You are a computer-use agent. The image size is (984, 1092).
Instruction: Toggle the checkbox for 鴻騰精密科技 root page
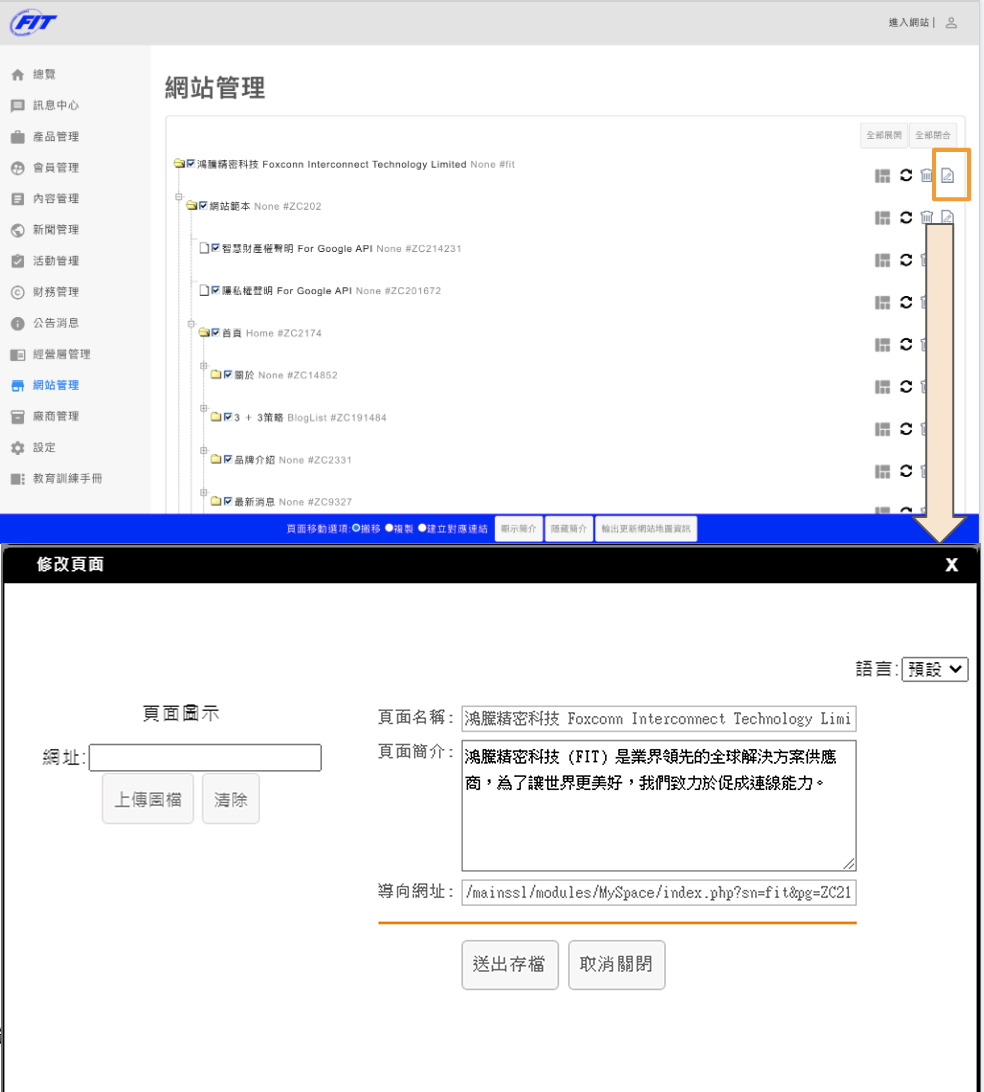point(191,164)
